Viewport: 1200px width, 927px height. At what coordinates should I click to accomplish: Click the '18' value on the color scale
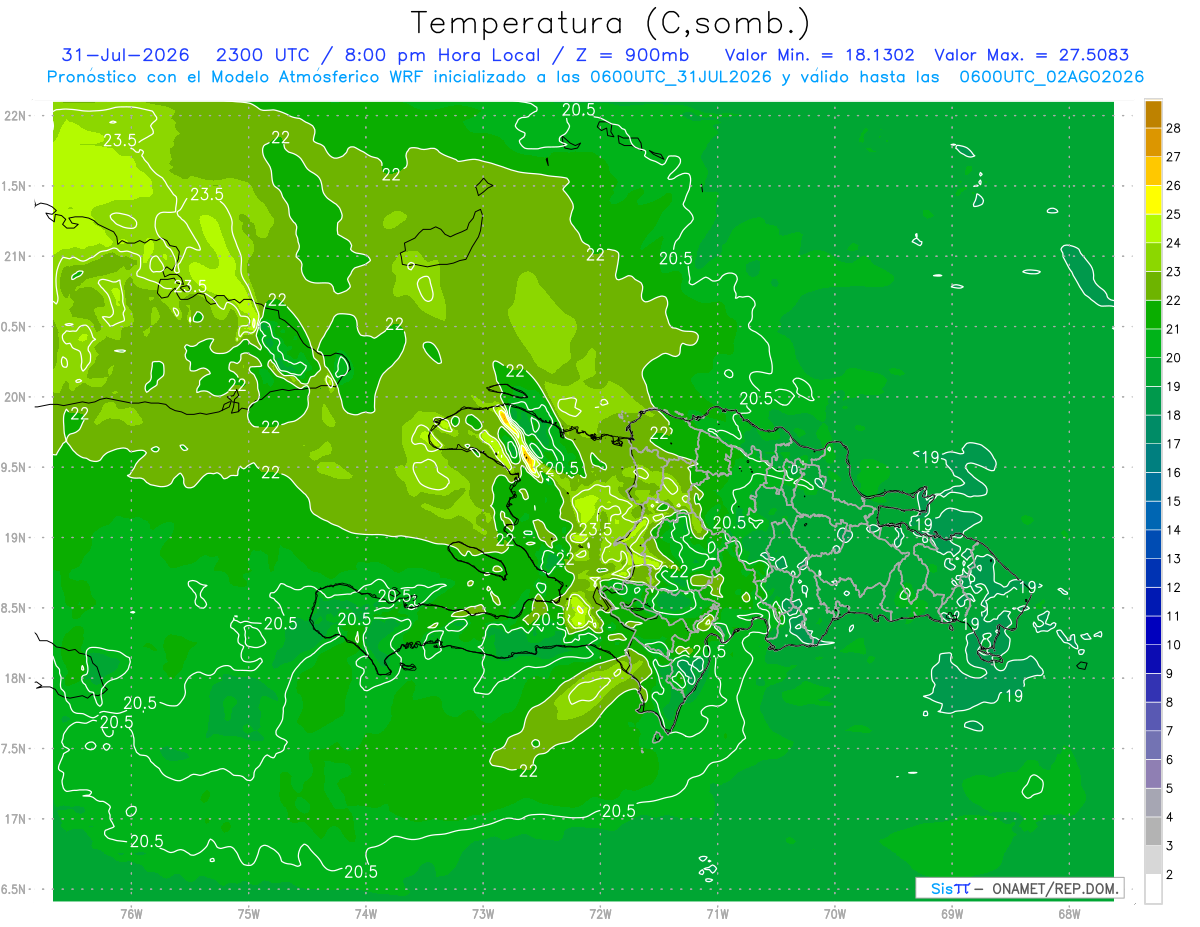click(1175, 415)
